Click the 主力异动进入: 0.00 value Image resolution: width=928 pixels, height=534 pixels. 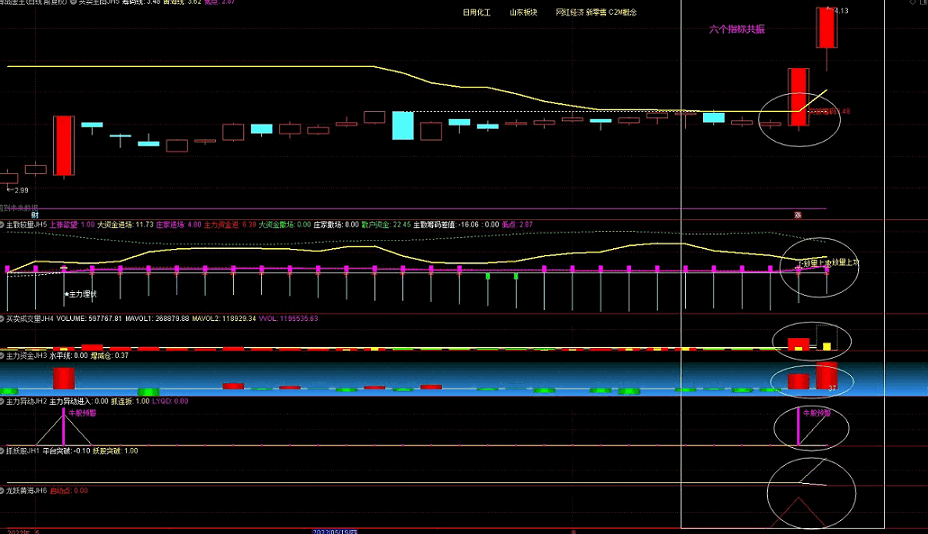79,401
